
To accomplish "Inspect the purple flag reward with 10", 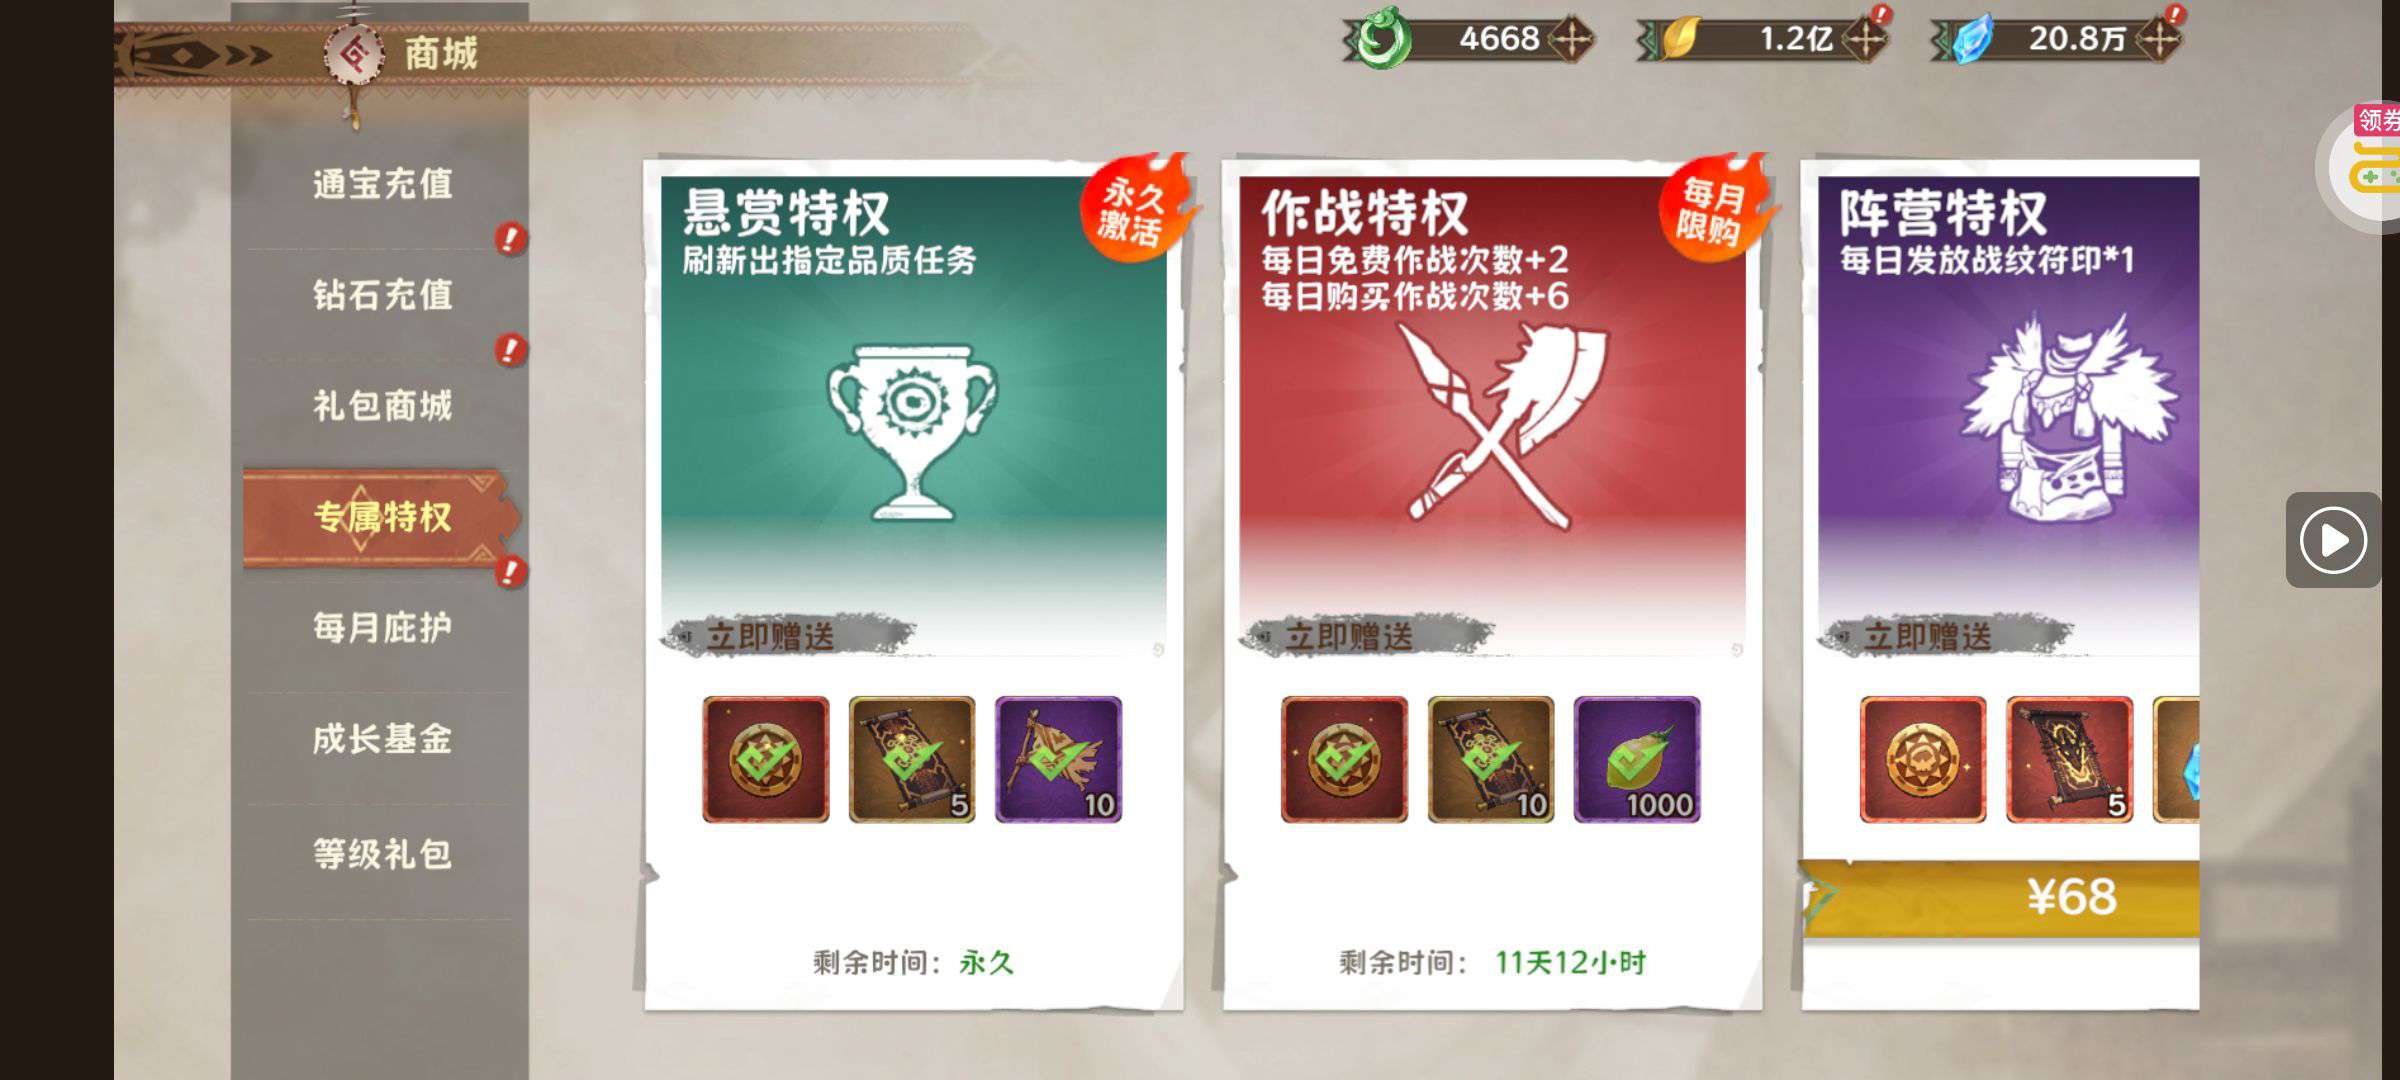I will point(1058,760).
